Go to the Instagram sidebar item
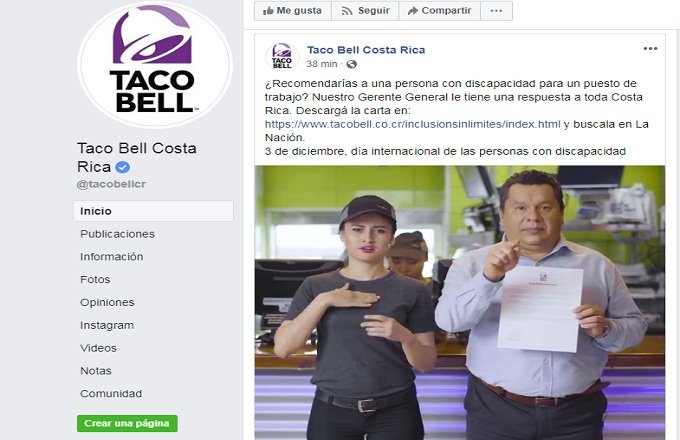Screen dimensions: 680x440 [x=107, y=326]
